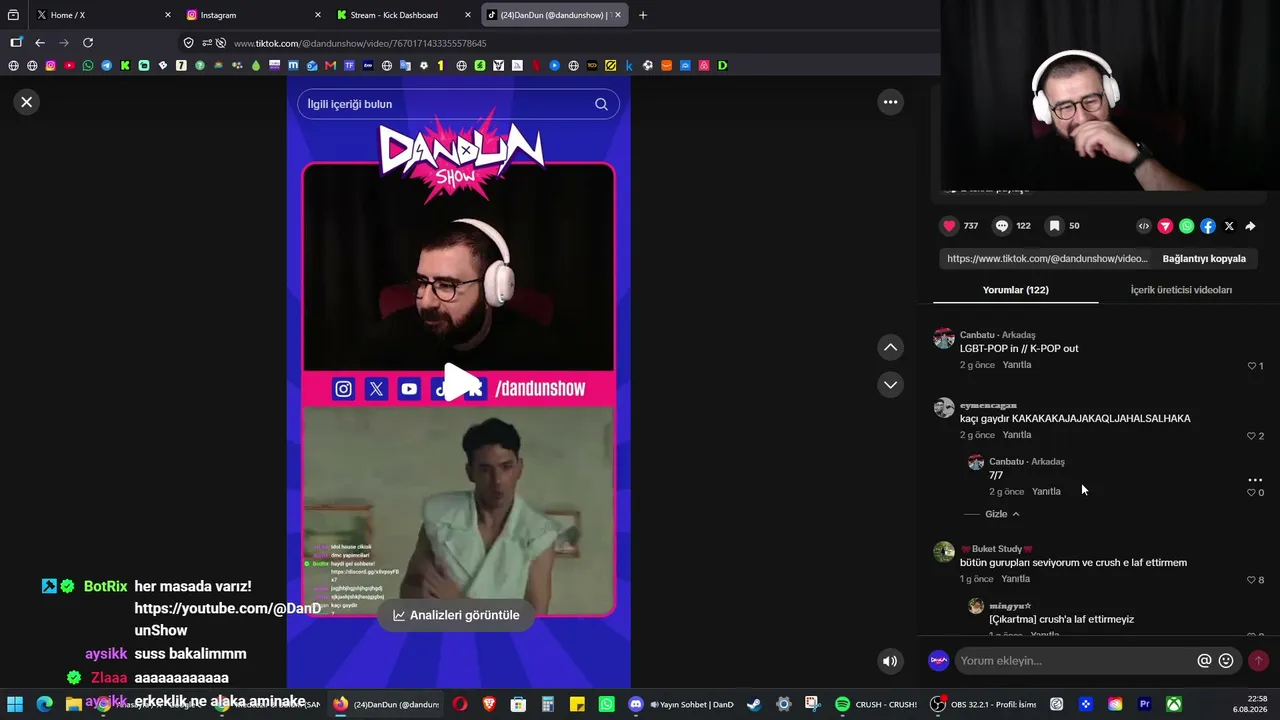Open the YouTube bookmark in bookmarks bar
Viewport: 1280px width, 720px height.
coord(69,66)
